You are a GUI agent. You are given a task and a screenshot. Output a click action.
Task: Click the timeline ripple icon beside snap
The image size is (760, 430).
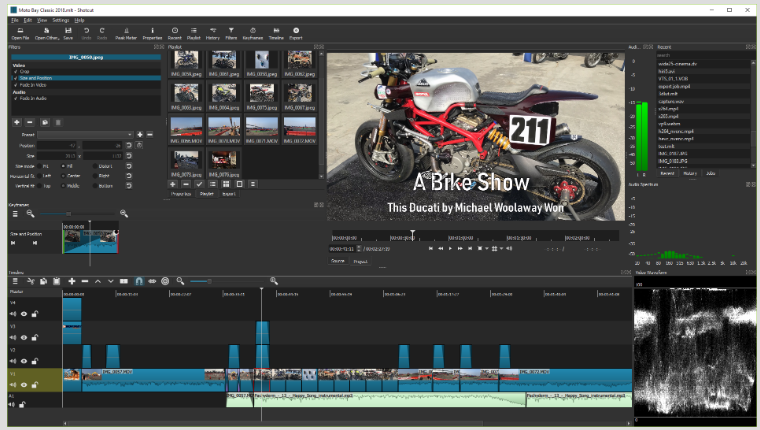152,281
